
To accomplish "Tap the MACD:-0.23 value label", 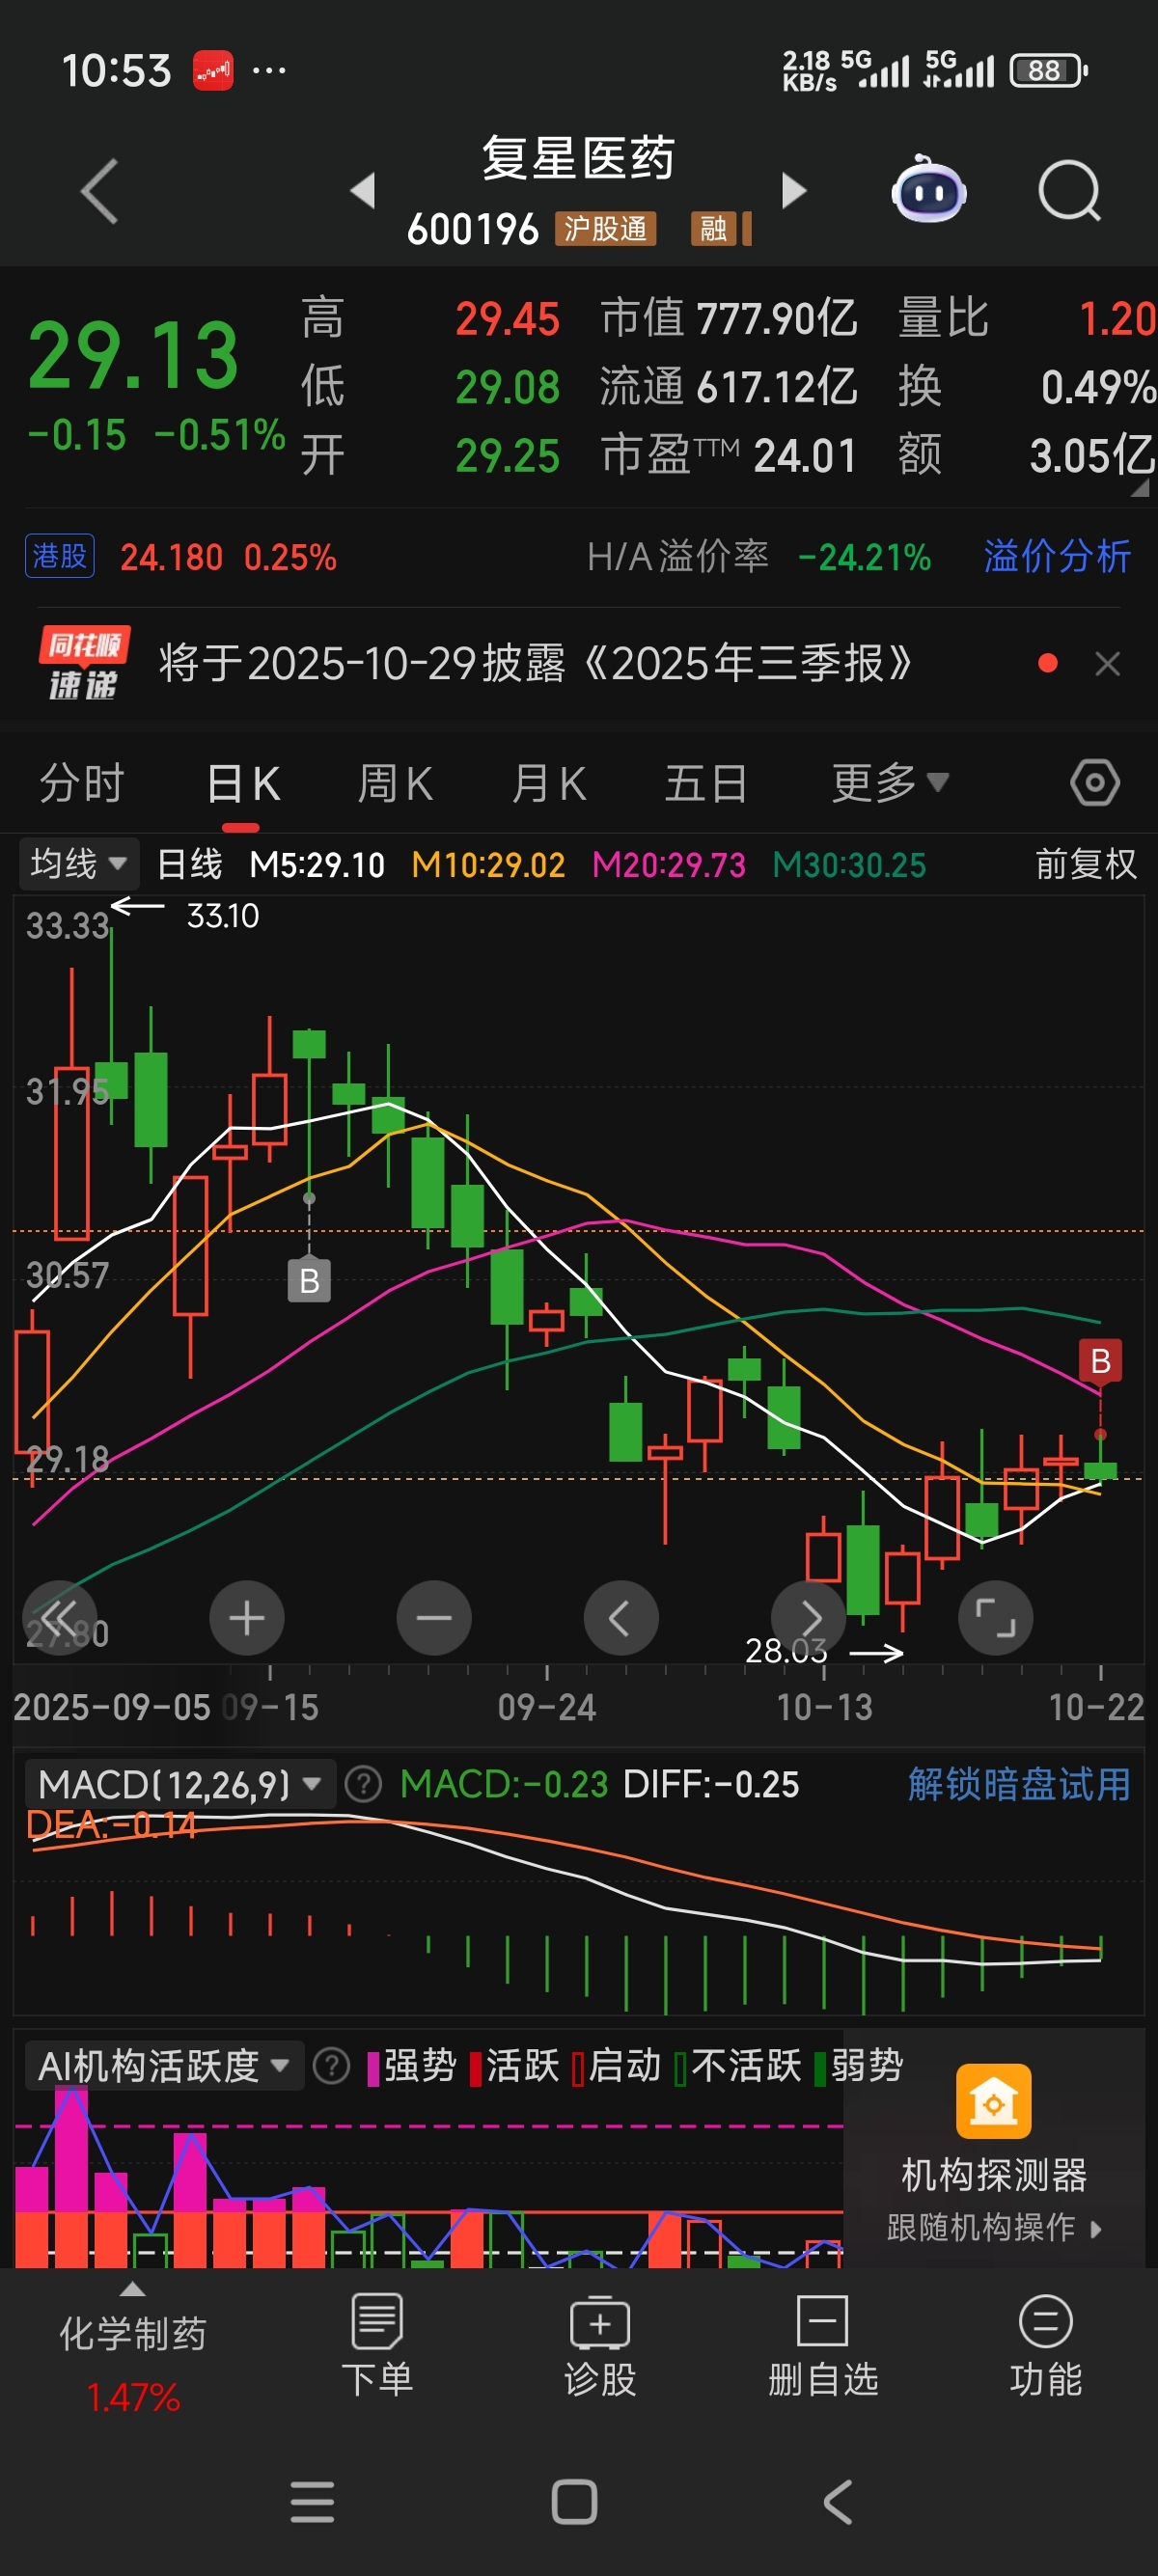I will tap(504, 1783).
